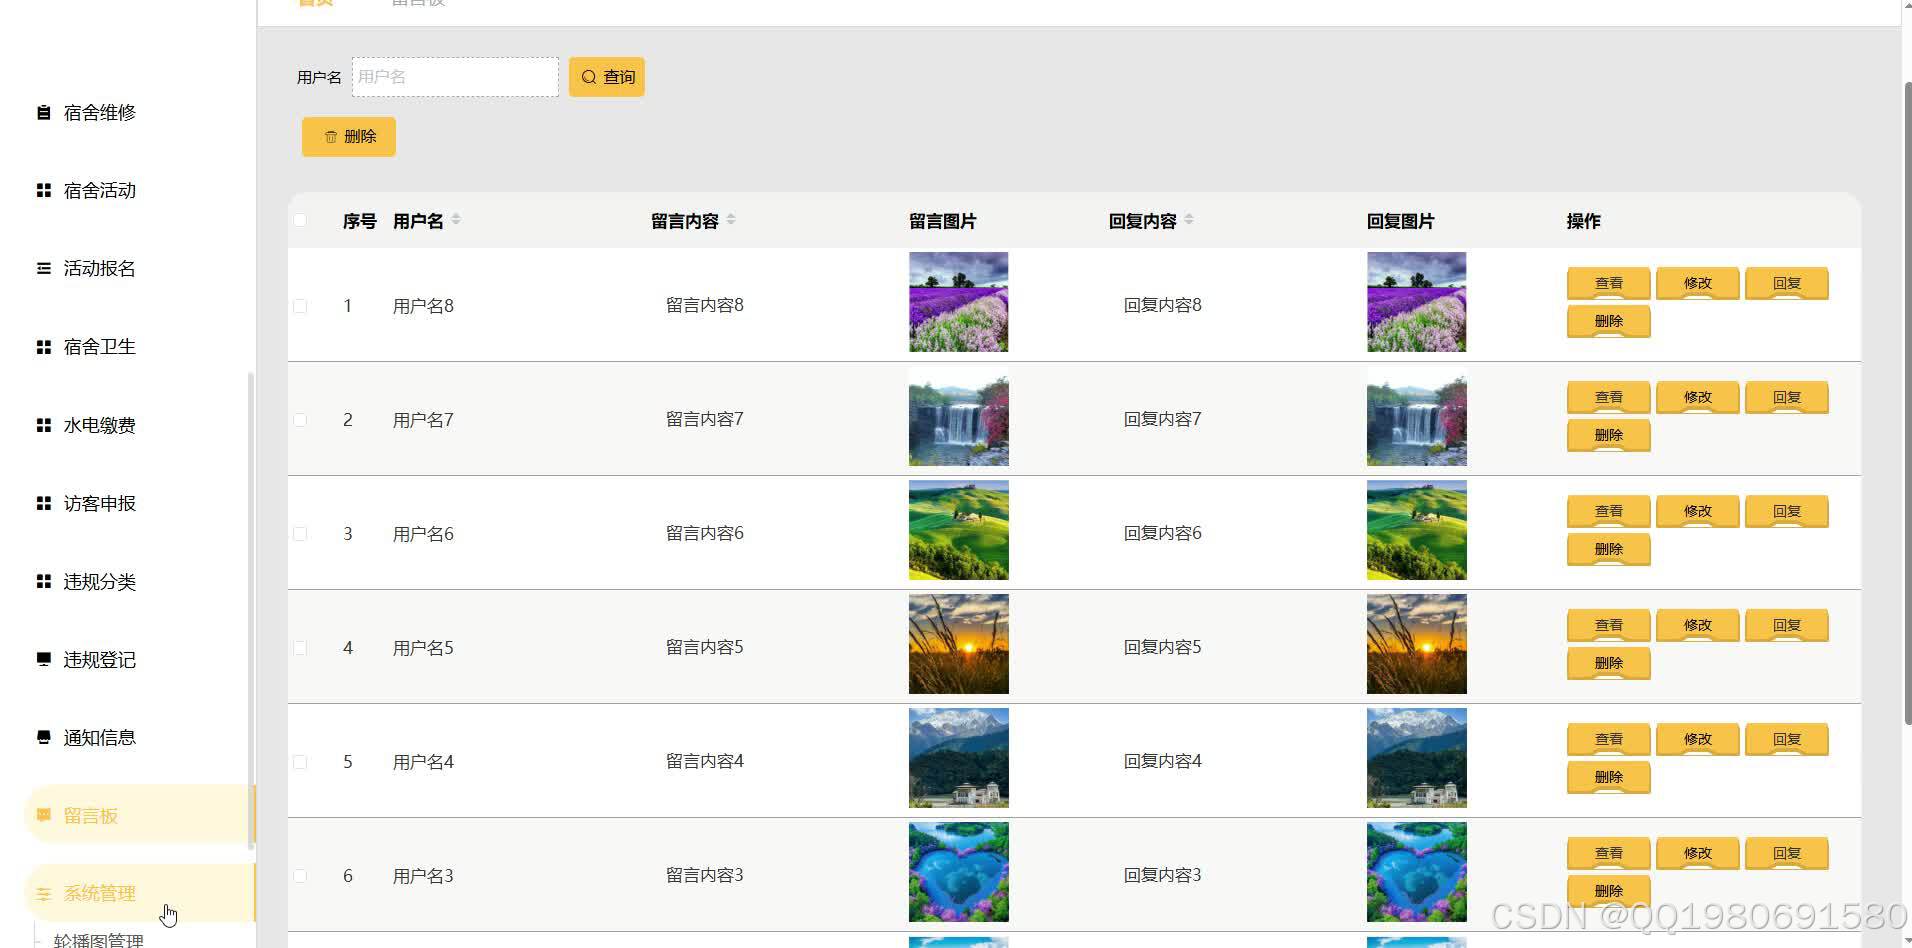The height and width of the screenshot is (948, 1912).
Task: Collapse the 系统管理 submenu
Action: click(x=139, y=893)
